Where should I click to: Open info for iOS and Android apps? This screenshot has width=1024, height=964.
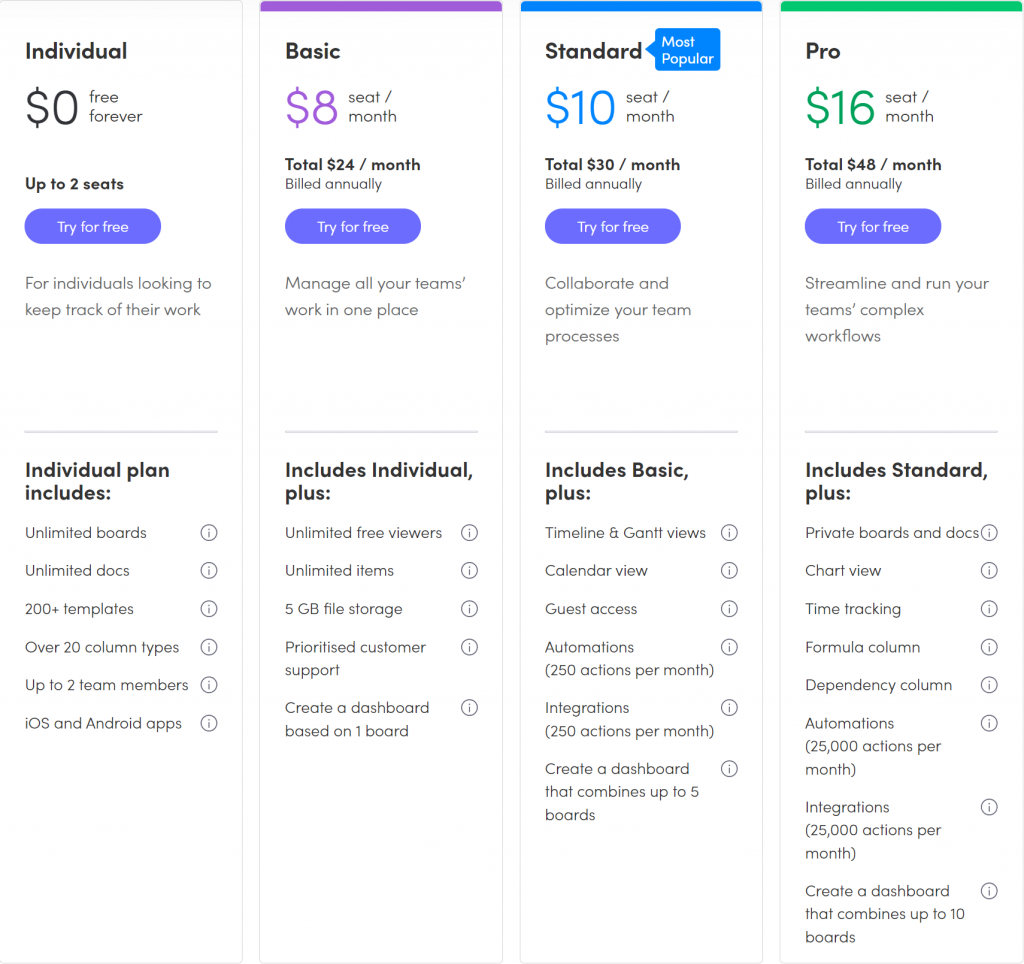209,723
